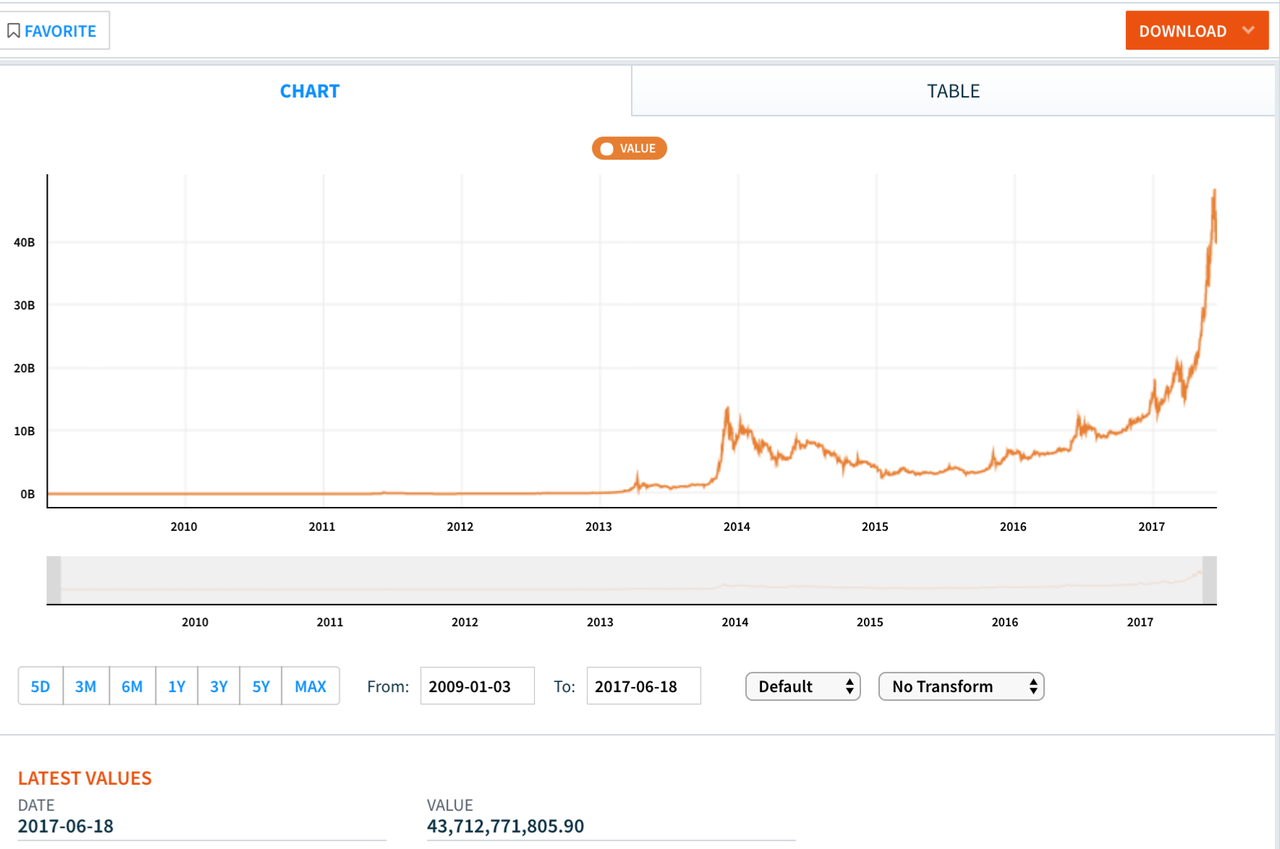This screenshot has width=1280, height=849.
Task: Expand the No Transform dropdown
Action: point(961,686)
